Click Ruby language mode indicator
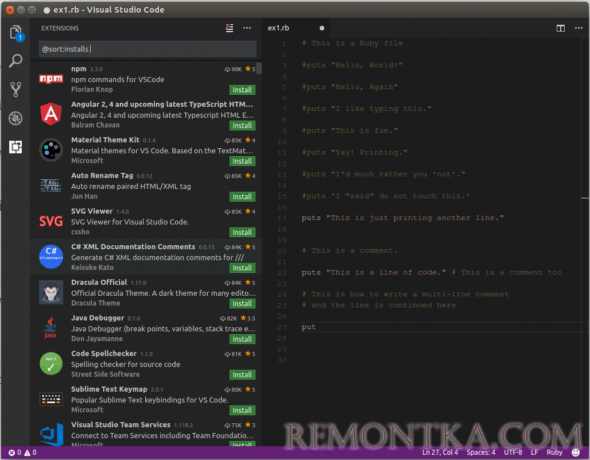The image size is (590, 460). [x=554, y=452]
